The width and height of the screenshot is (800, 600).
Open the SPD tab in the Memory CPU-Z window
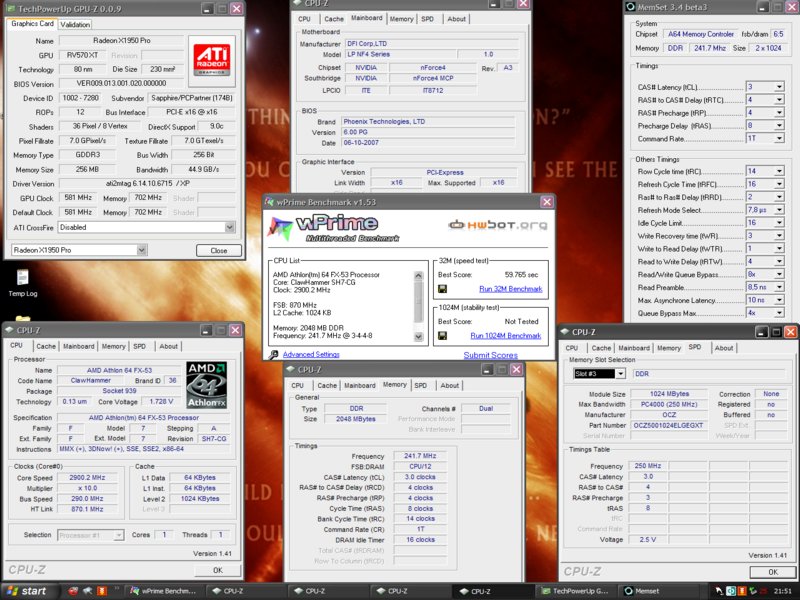[x=420, y=386]
